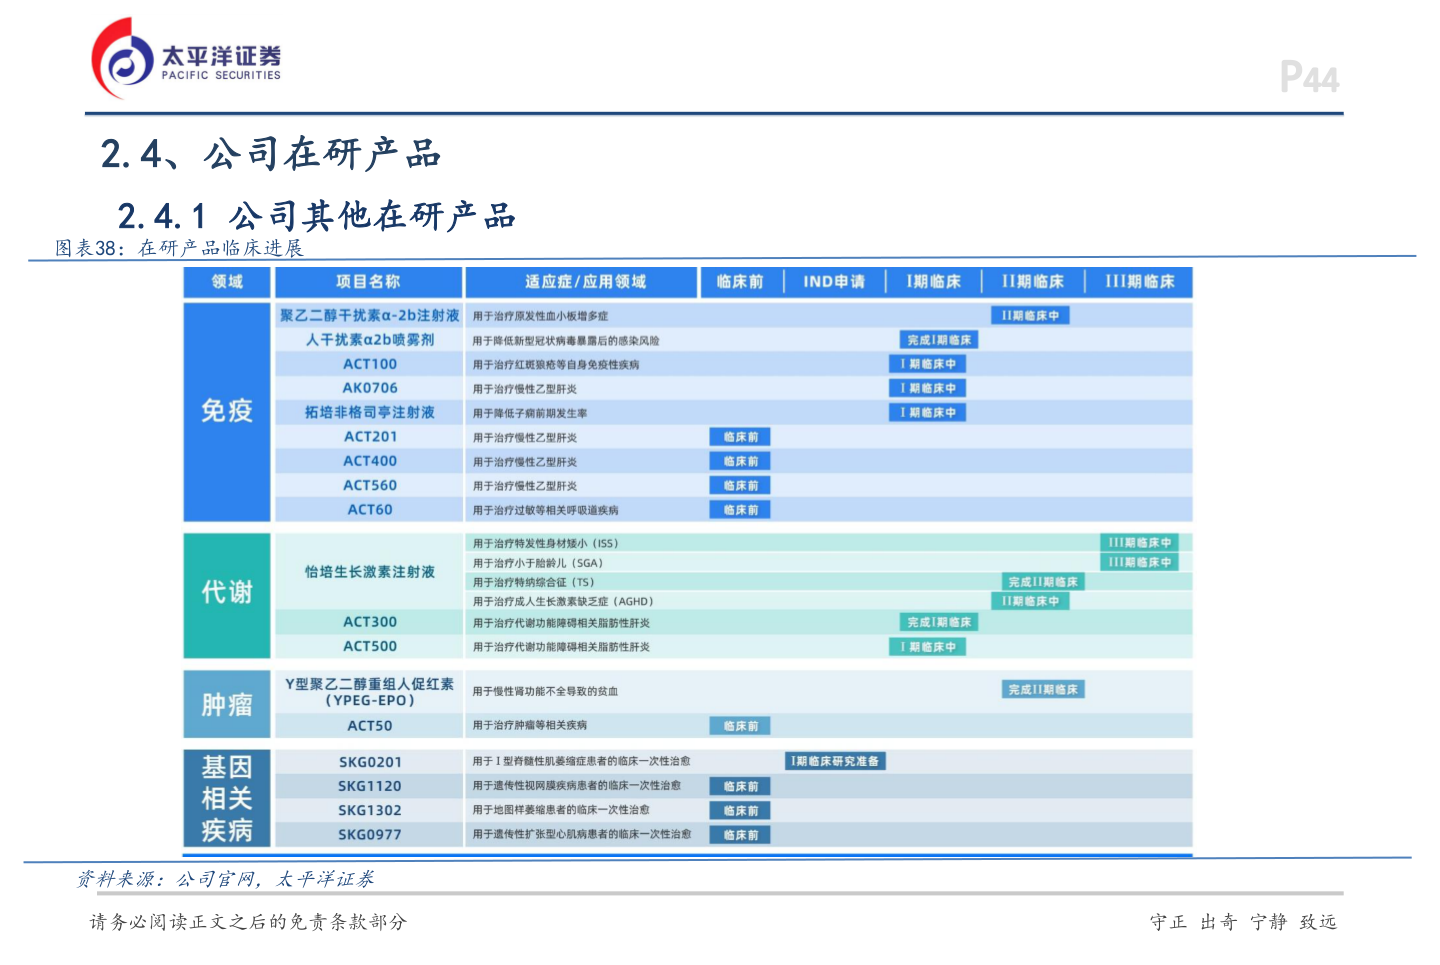Select the 肿瘤 category block
The image size is (1440, 965).
(225, 704)
